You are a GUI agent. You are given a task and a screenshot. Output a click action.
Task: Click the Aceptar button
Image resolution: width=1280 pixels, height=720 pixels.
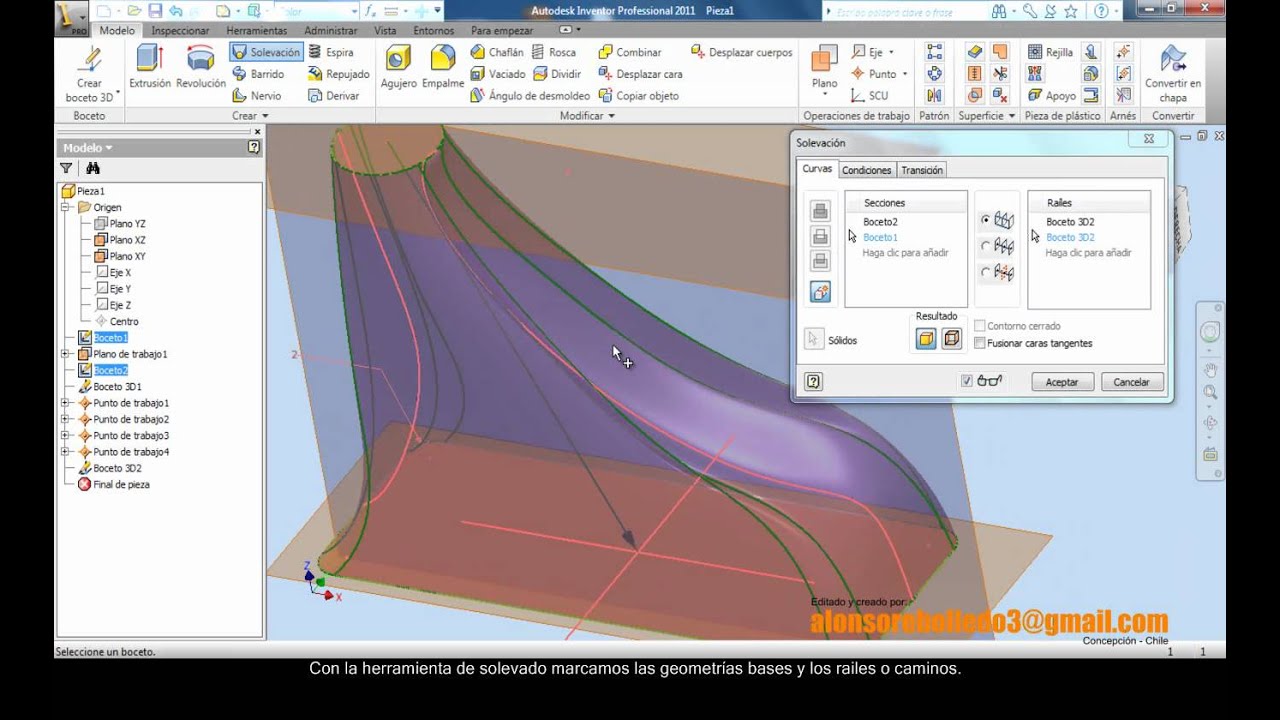pyautogui.click(x=1062, y=382)
